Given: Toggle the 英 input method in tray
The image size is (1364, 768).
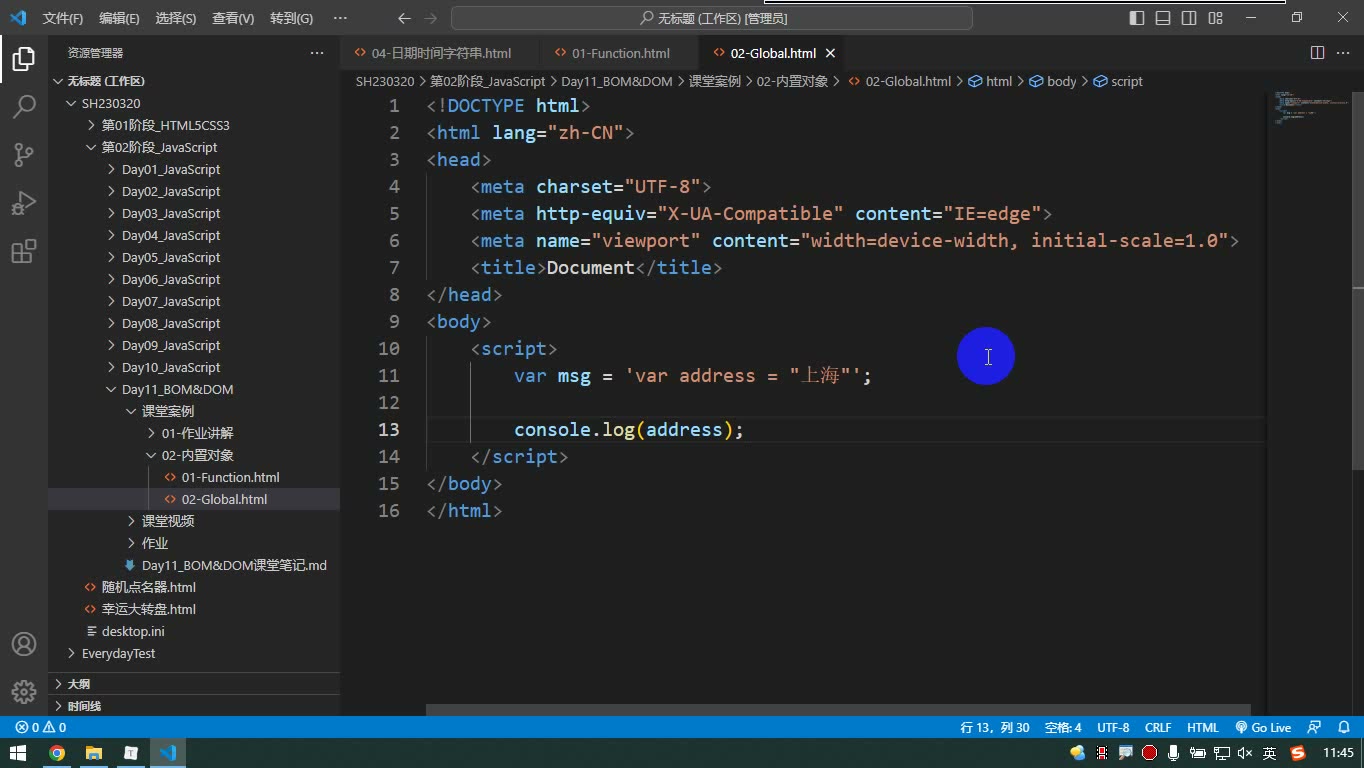Looking at the screenshot, I should click(x=1270, y=753).
